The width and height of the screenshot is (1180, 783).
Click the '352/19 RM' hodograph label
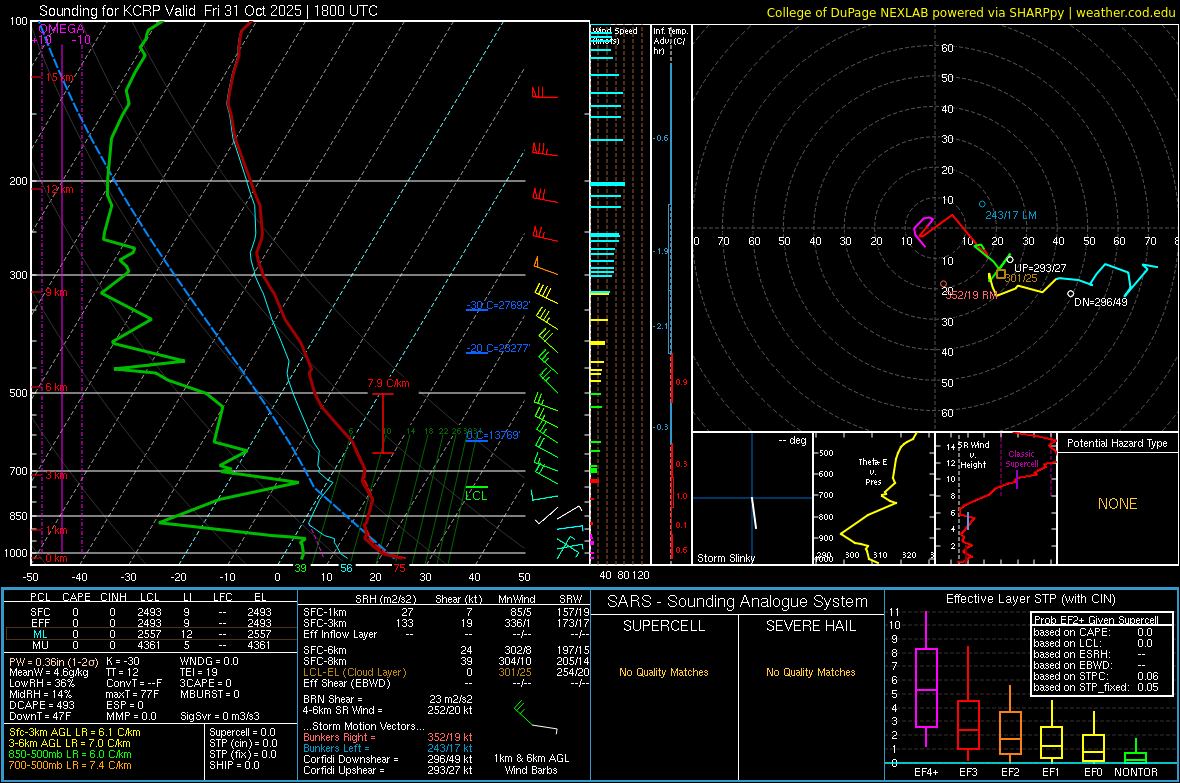pos(972,295)
